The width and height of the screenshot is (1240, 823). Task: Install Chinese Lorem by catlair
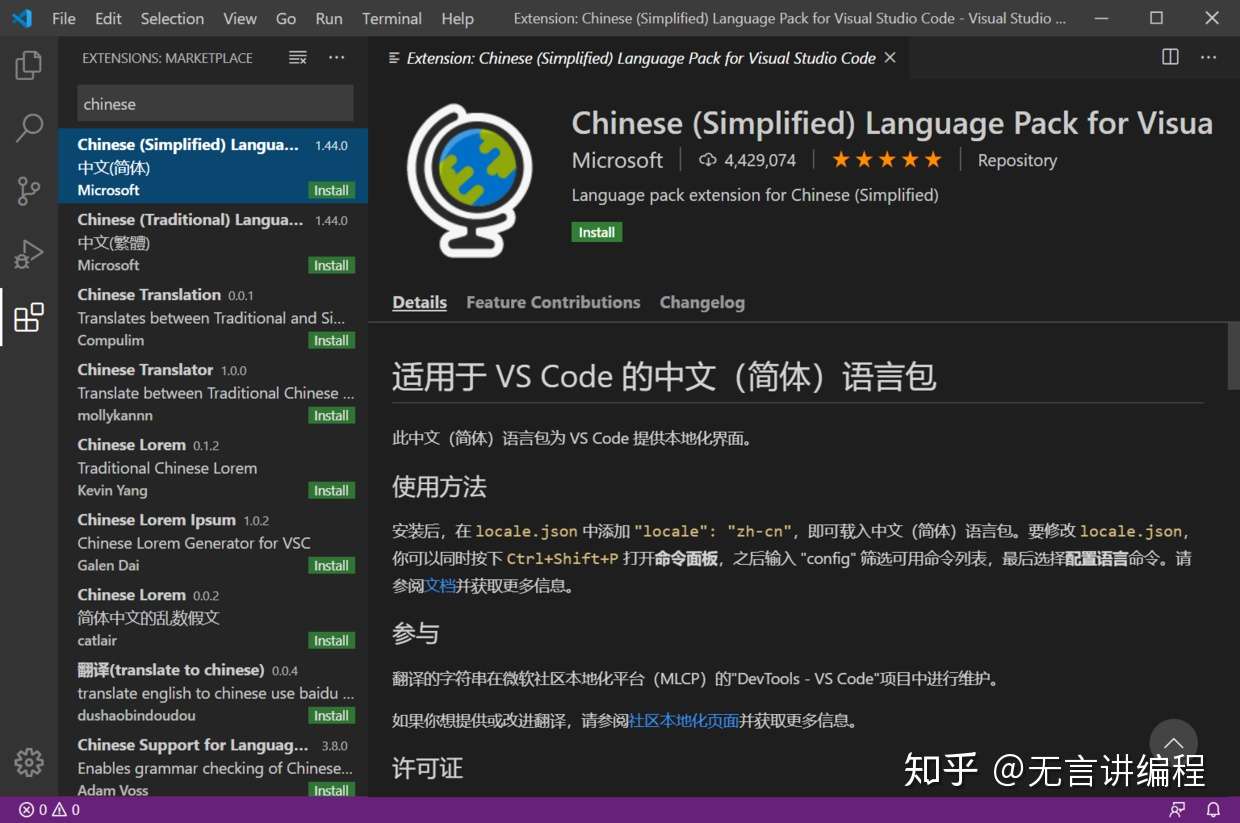pyautogui.click(x=331, y=640)
